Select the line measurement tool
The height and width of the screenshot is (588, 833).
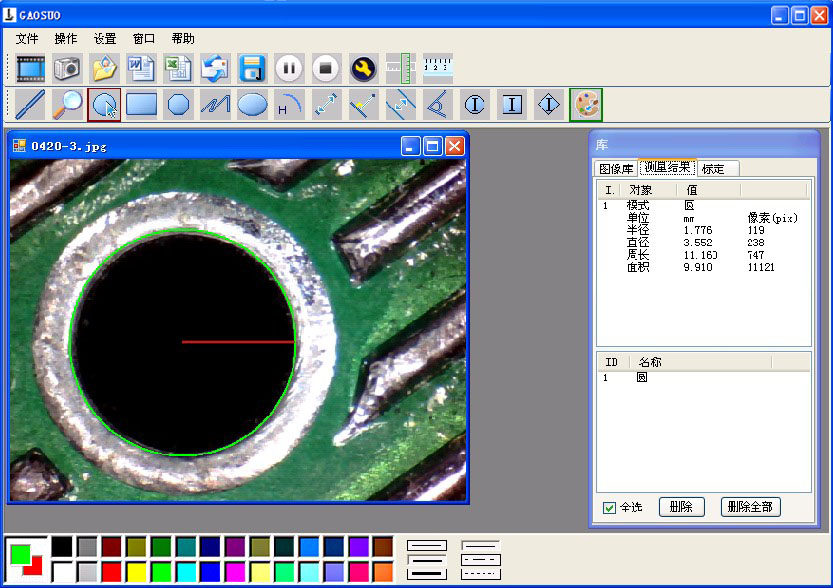[x=30, y=104]
